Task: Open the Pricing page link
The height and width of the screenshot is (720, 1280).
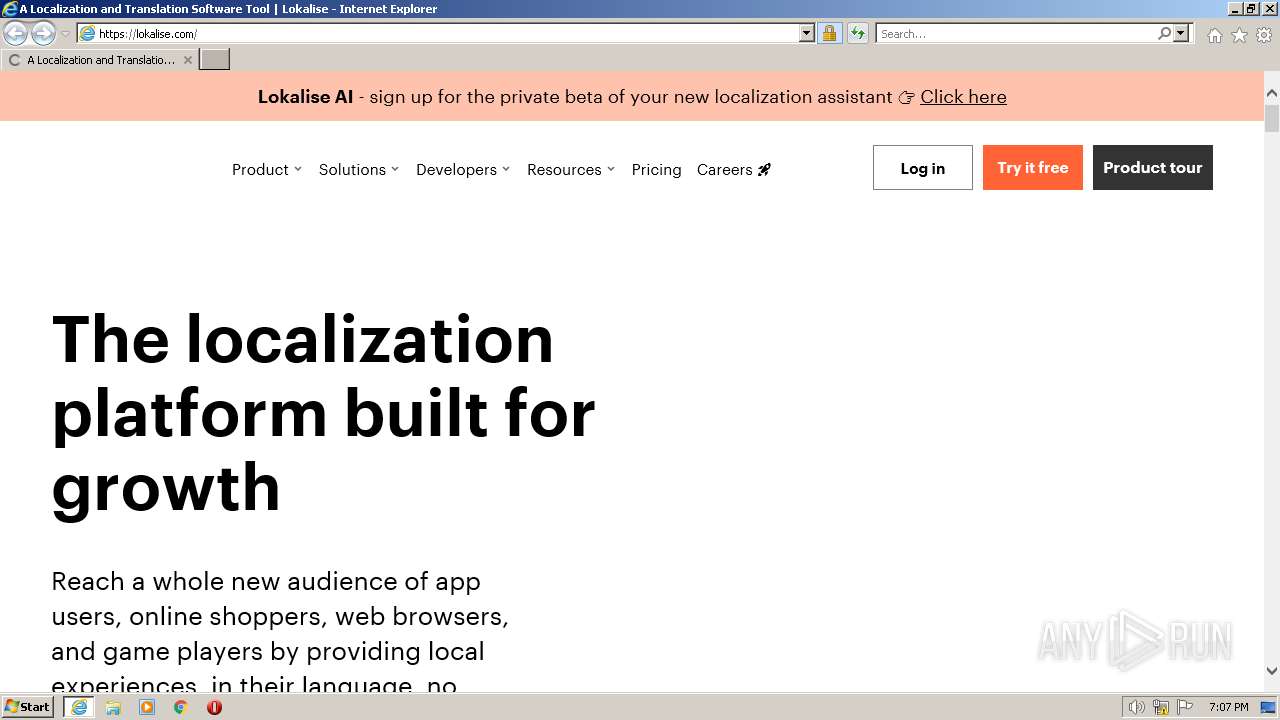Action: coord(656,170)
